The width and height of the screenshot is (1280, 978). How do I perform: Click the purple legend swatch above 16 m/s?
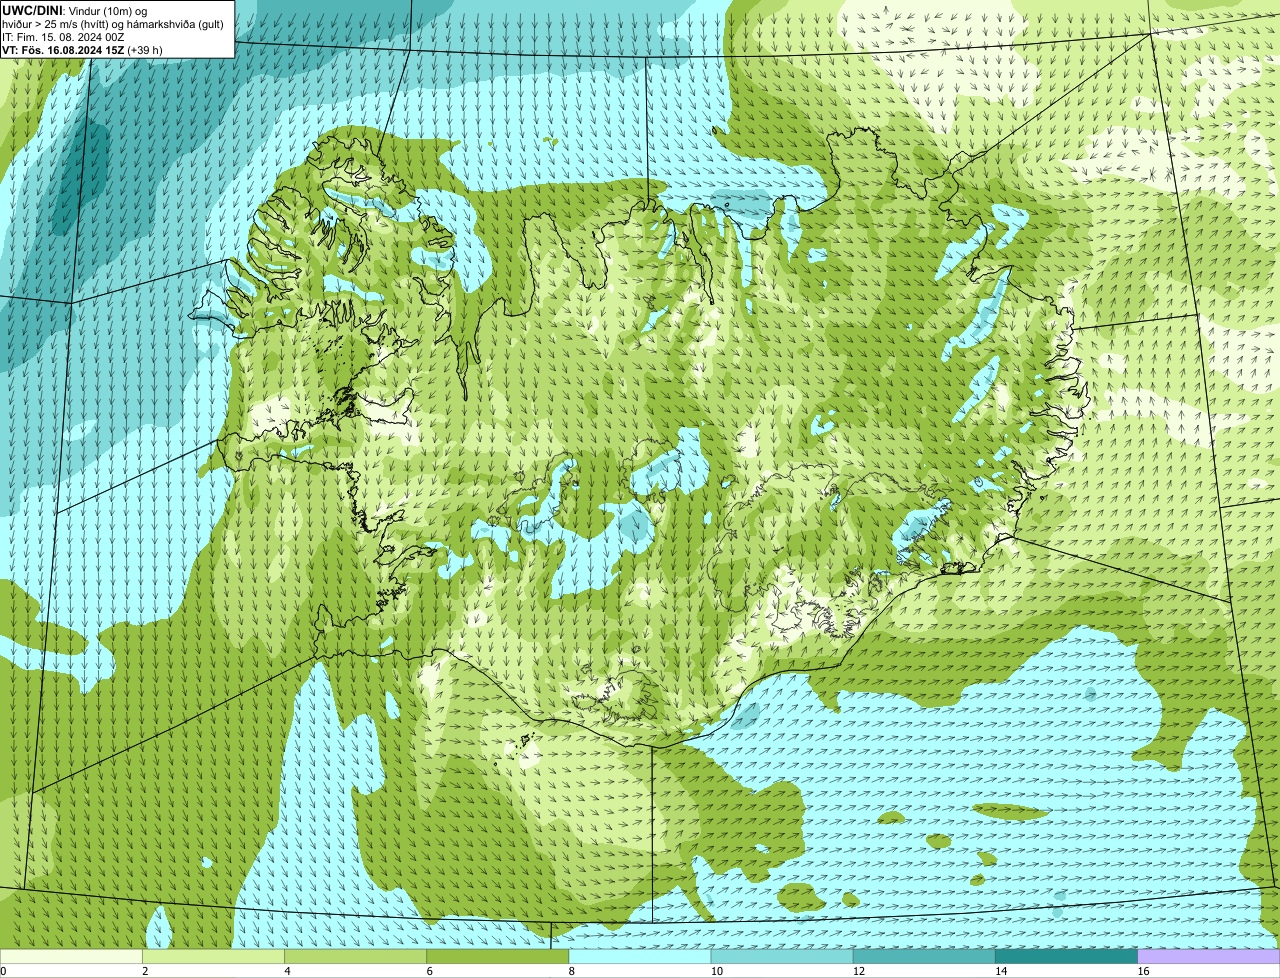point(1209,956)
